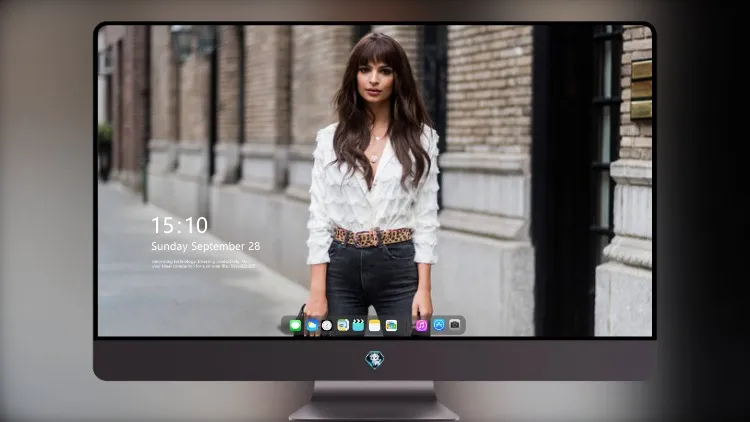Open the blue App Store icon
This screenshot has height=422, width=750.
(439, 325)
